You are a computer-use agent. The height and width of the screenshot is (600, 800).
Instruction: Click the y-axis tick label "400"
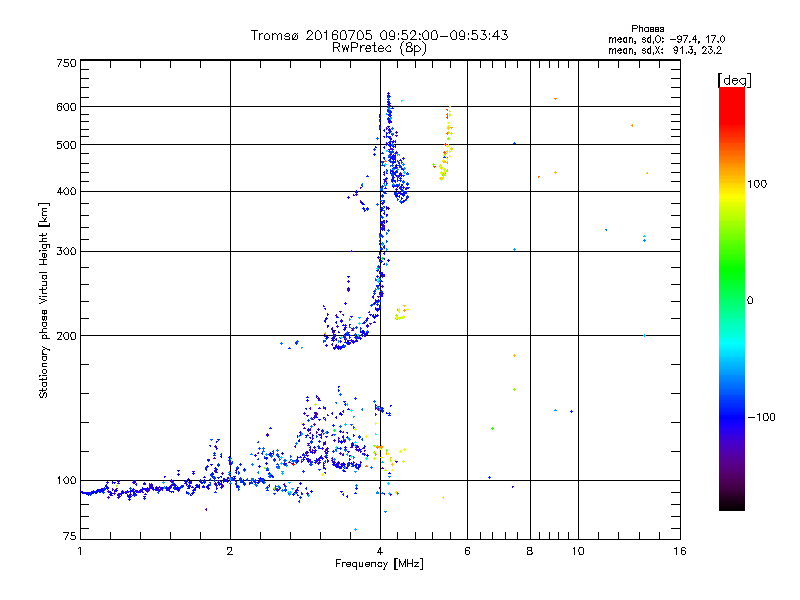coord(66,191)
